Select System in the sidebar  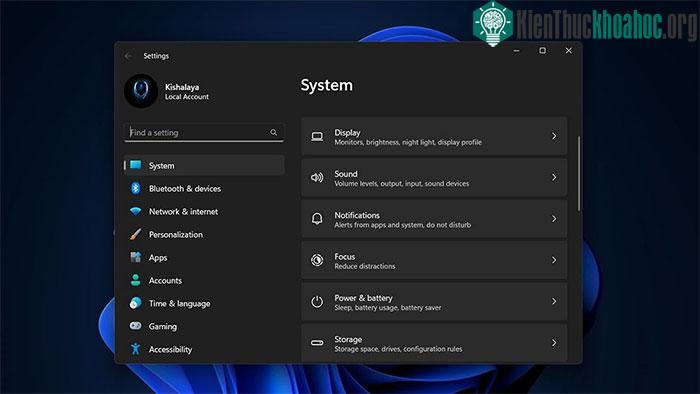point(204,166)
